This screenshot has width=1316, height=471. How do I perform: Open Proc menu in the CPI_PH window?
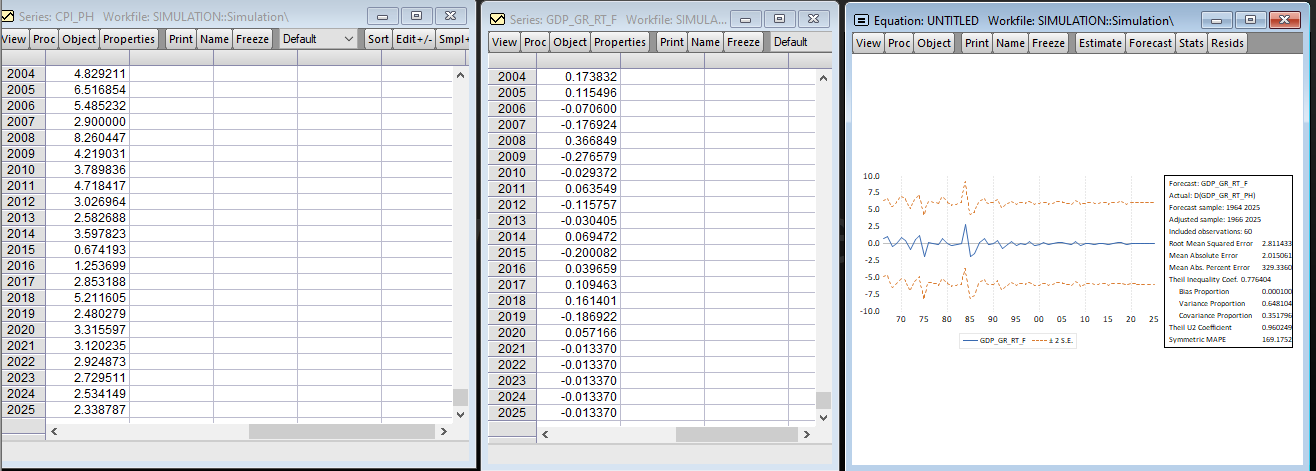point(44,39)
